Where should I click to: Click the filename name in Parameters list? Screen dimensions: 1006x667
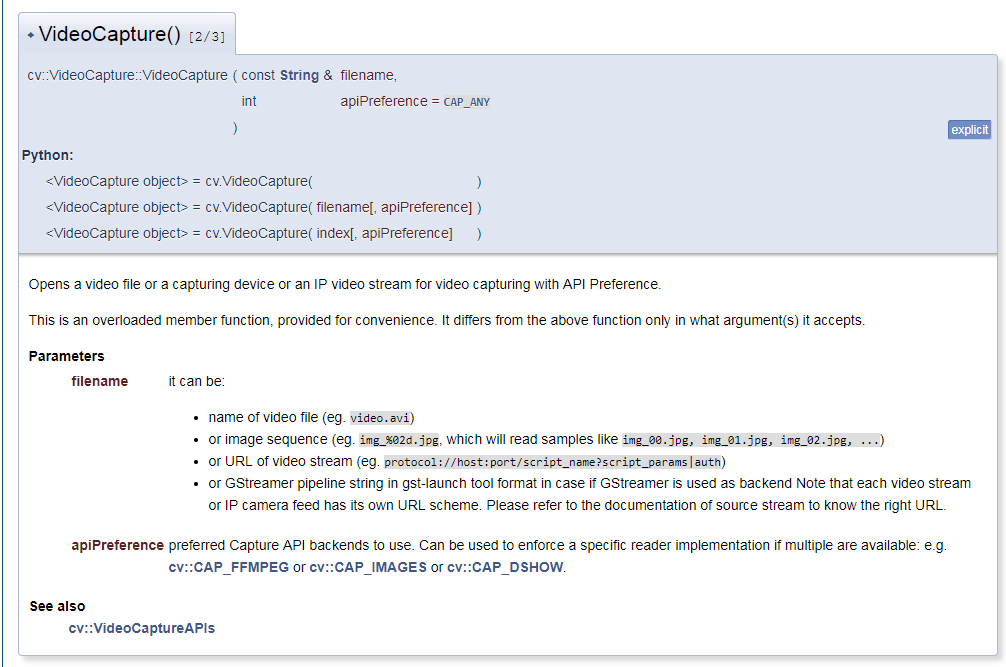pos(99,382)
